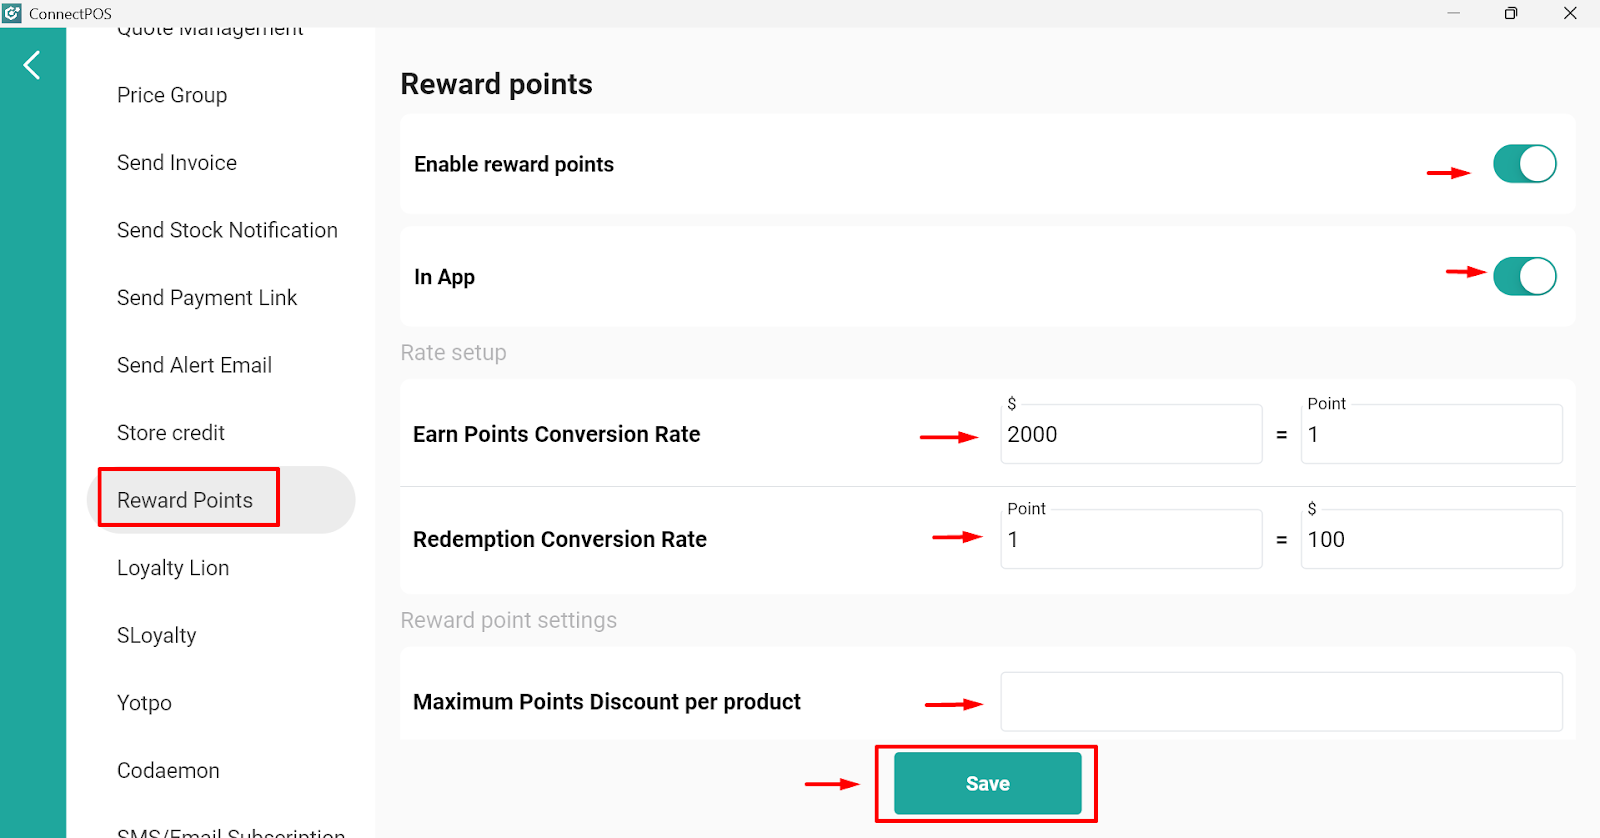Open Yotpo settings

(x=144, y=703)
